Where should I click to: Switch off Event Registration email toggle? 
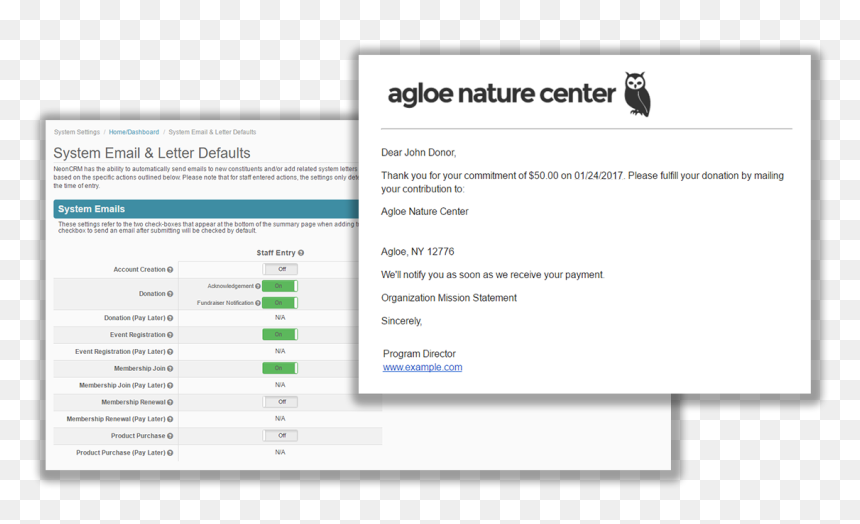point(280,335)
